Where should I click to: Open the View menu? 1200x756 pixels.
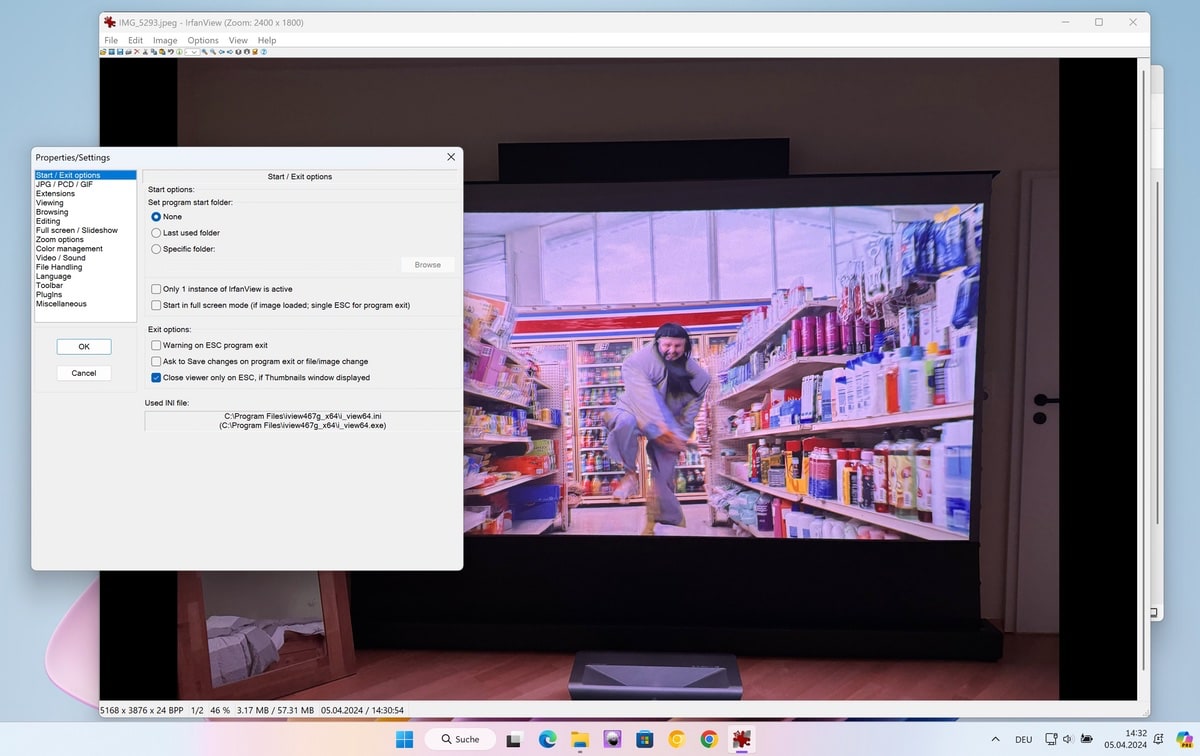238,41
